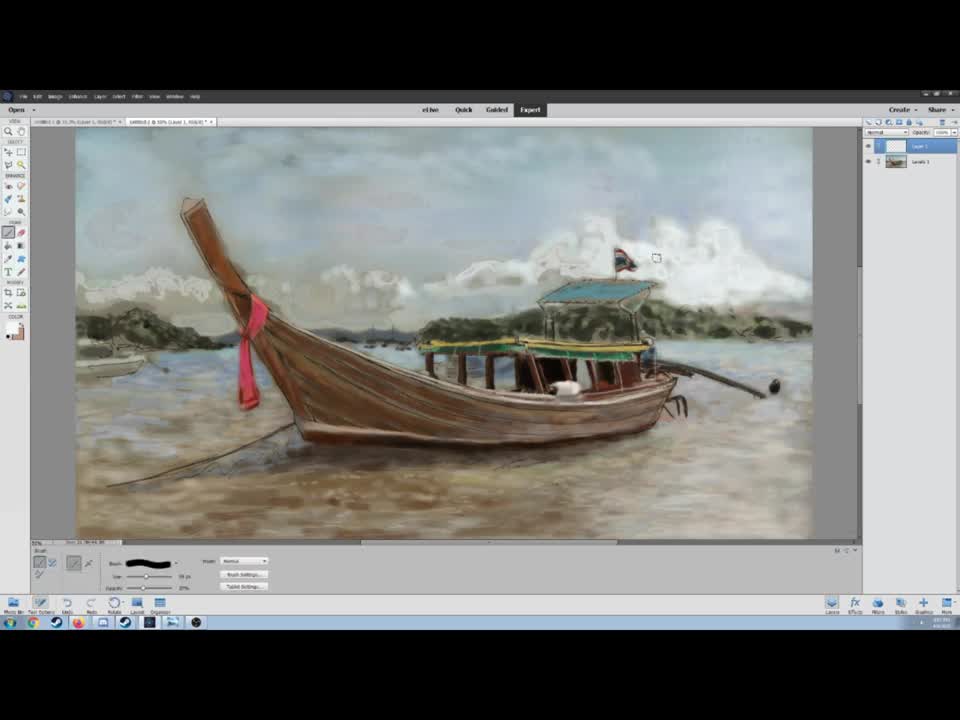The image size is (960, 720).
Task: Select the Hand tool
Action: [x=21, y=132]
